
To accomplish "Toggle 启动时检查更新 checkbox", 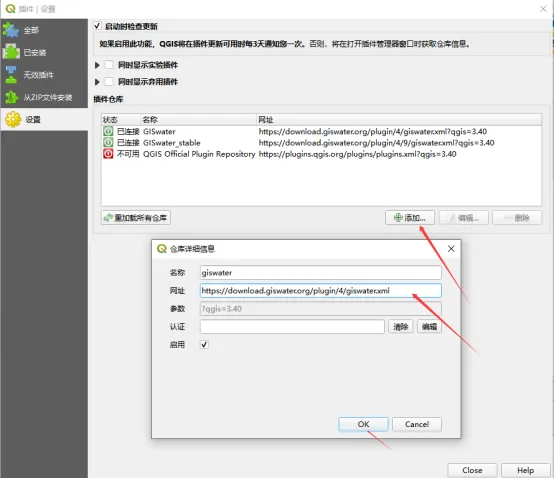I will tap(97, 26).
